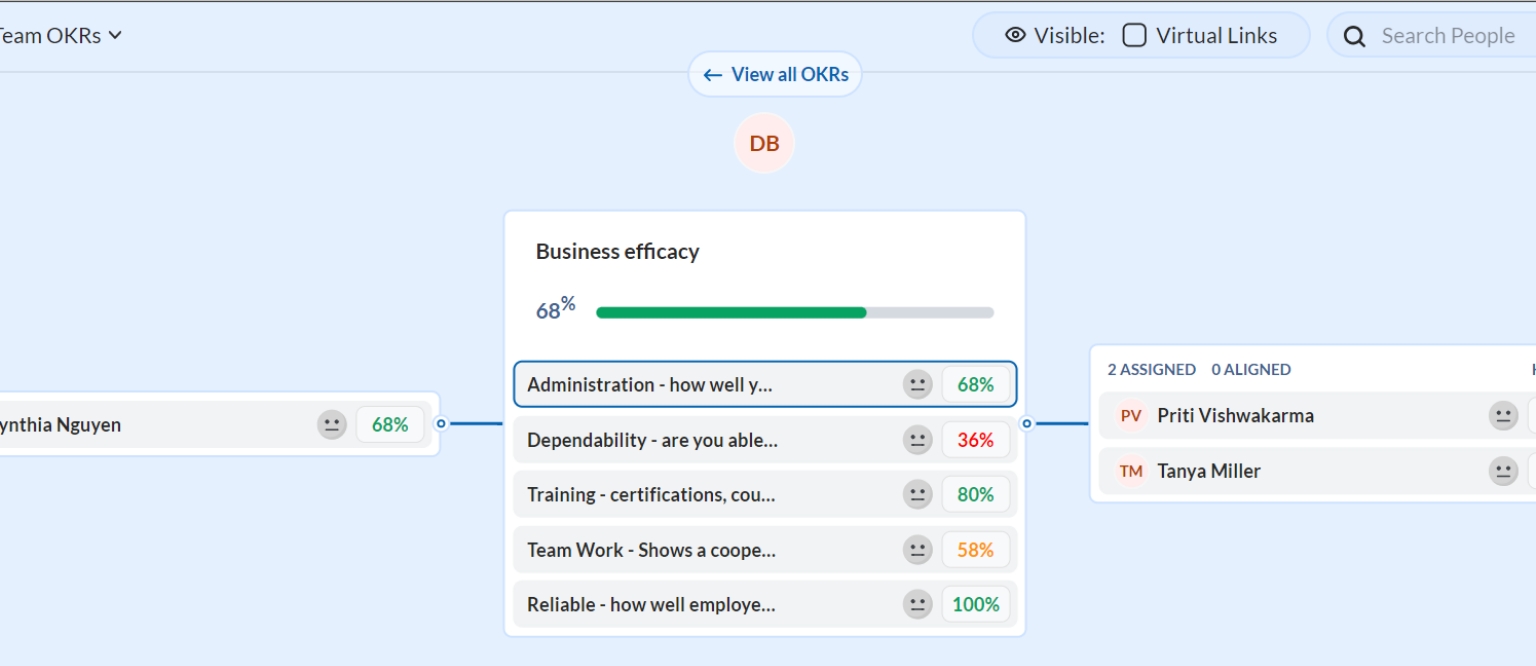This screenshot has height=666, width=1536.
Task: Click the DB avatar circle
Action: tap(764, 143)
